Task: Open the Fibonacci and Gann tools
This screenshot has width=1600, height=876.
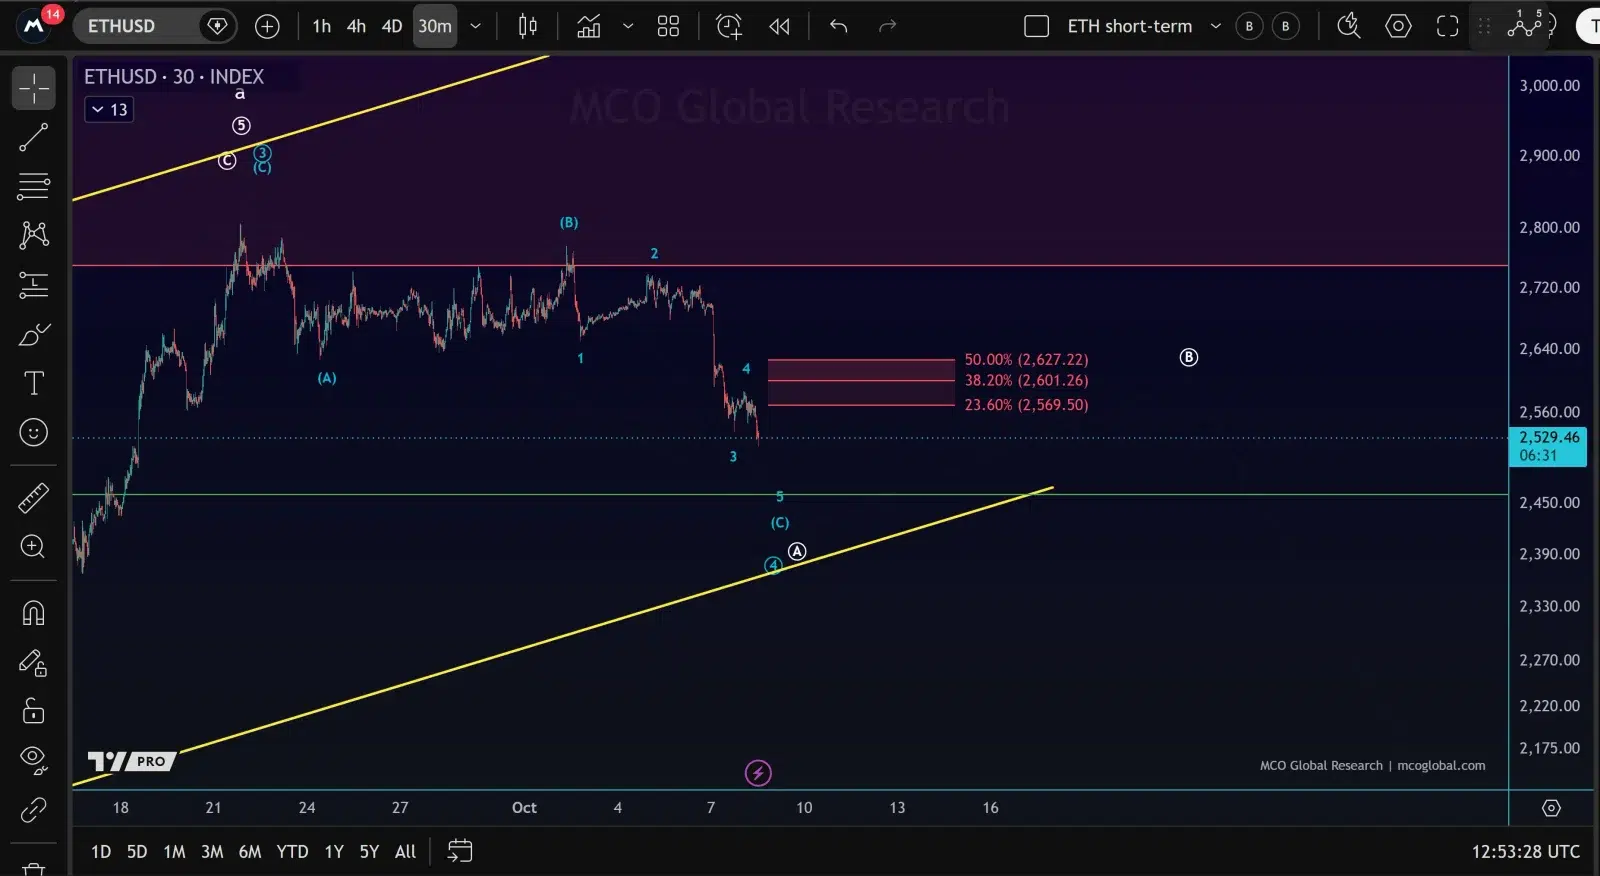Action: pos(33,186)
